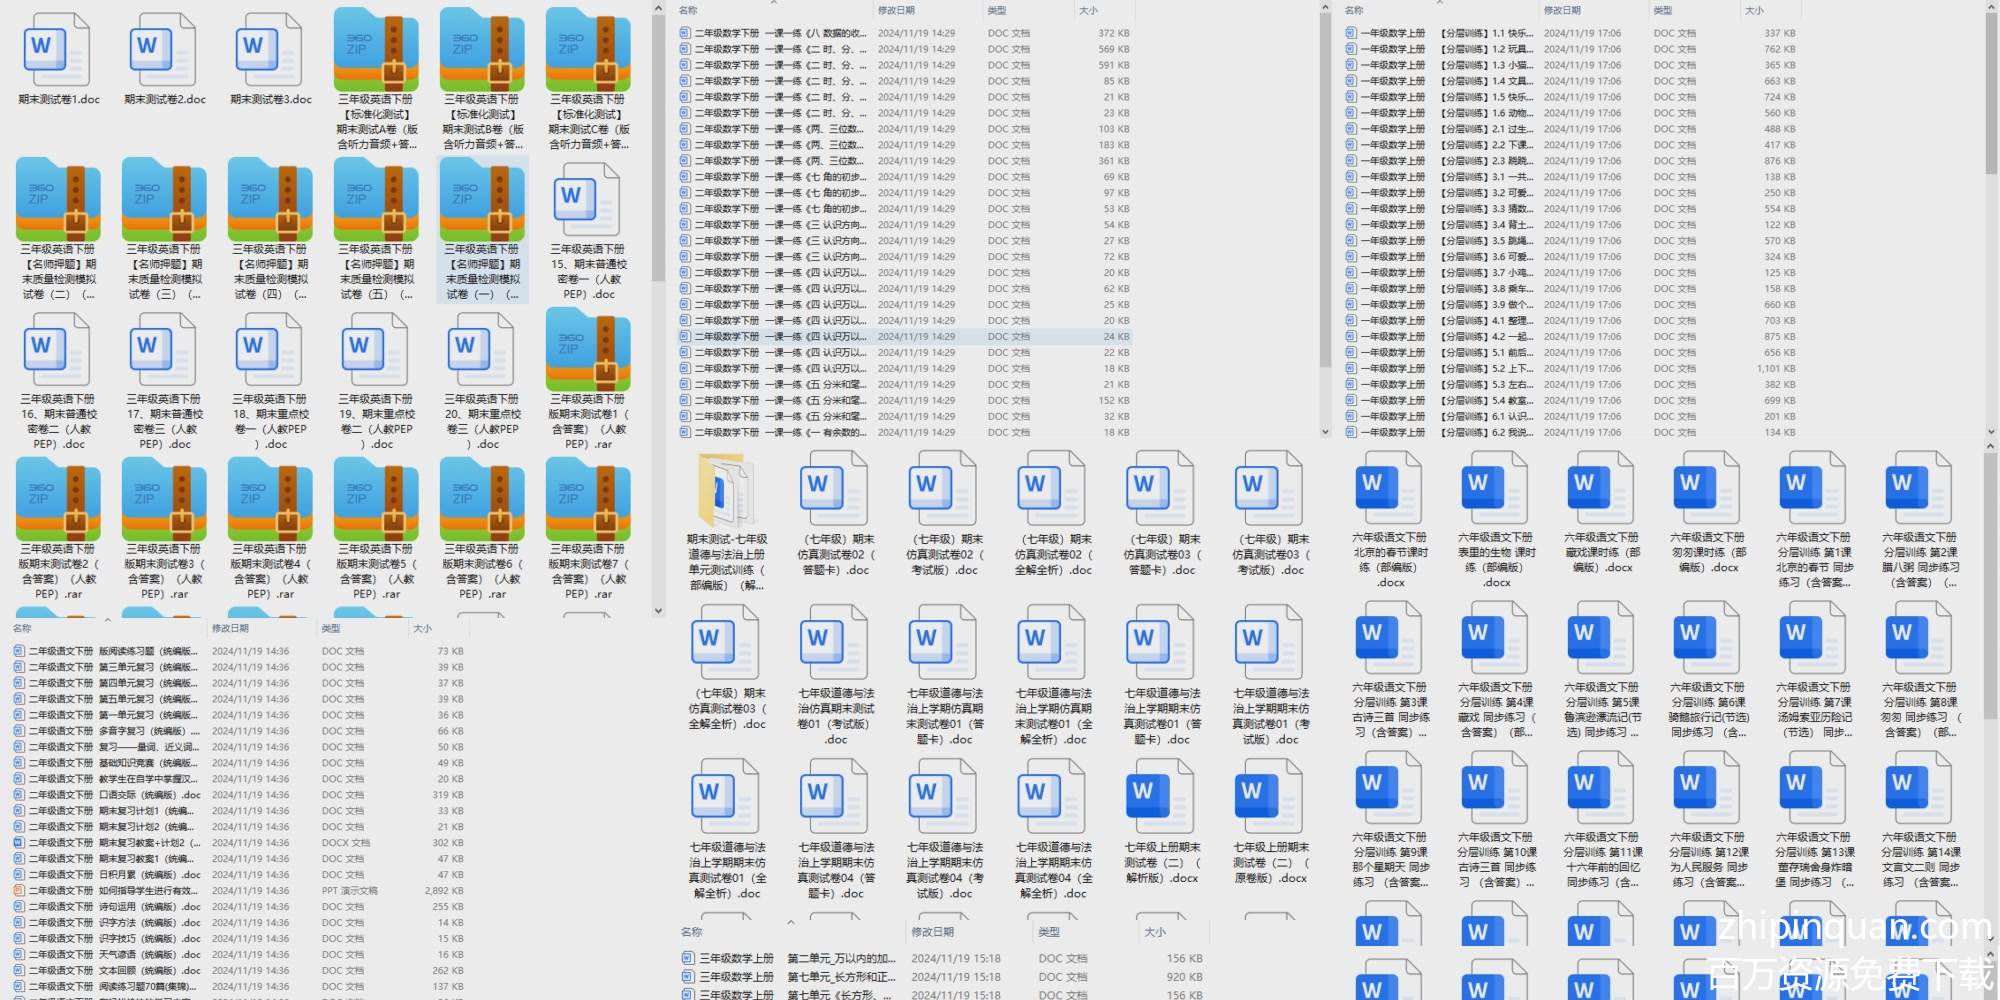This screenshot has width=2000, height=1000.
Task: Click down arrow of 二年级数学下册 list scrollbar
Action: click(1325, 432)
